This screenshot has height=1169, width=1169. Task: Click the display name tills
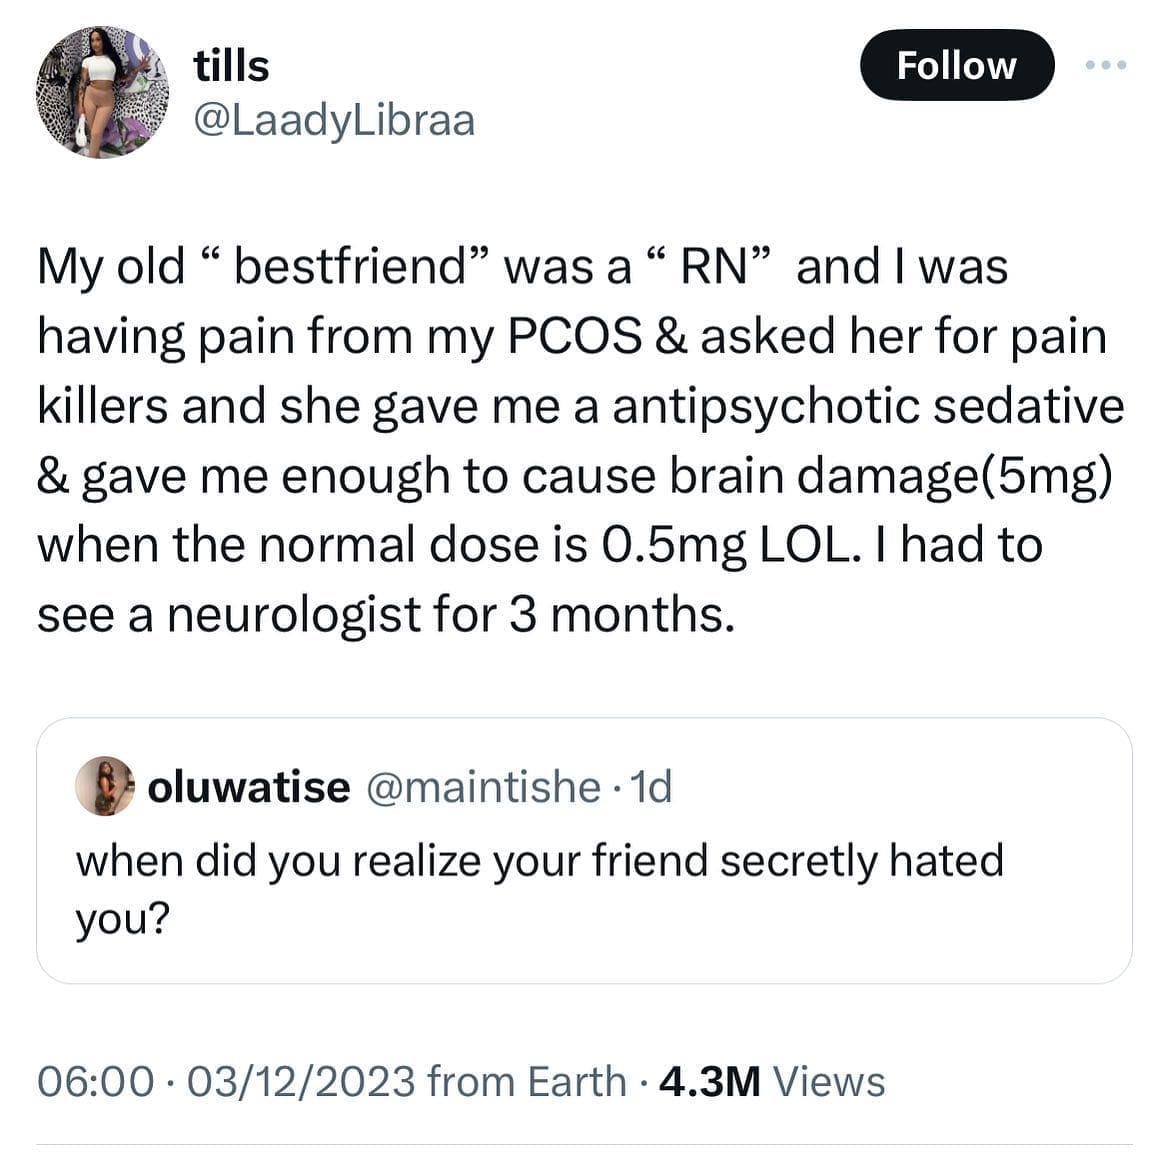point(229,66)
